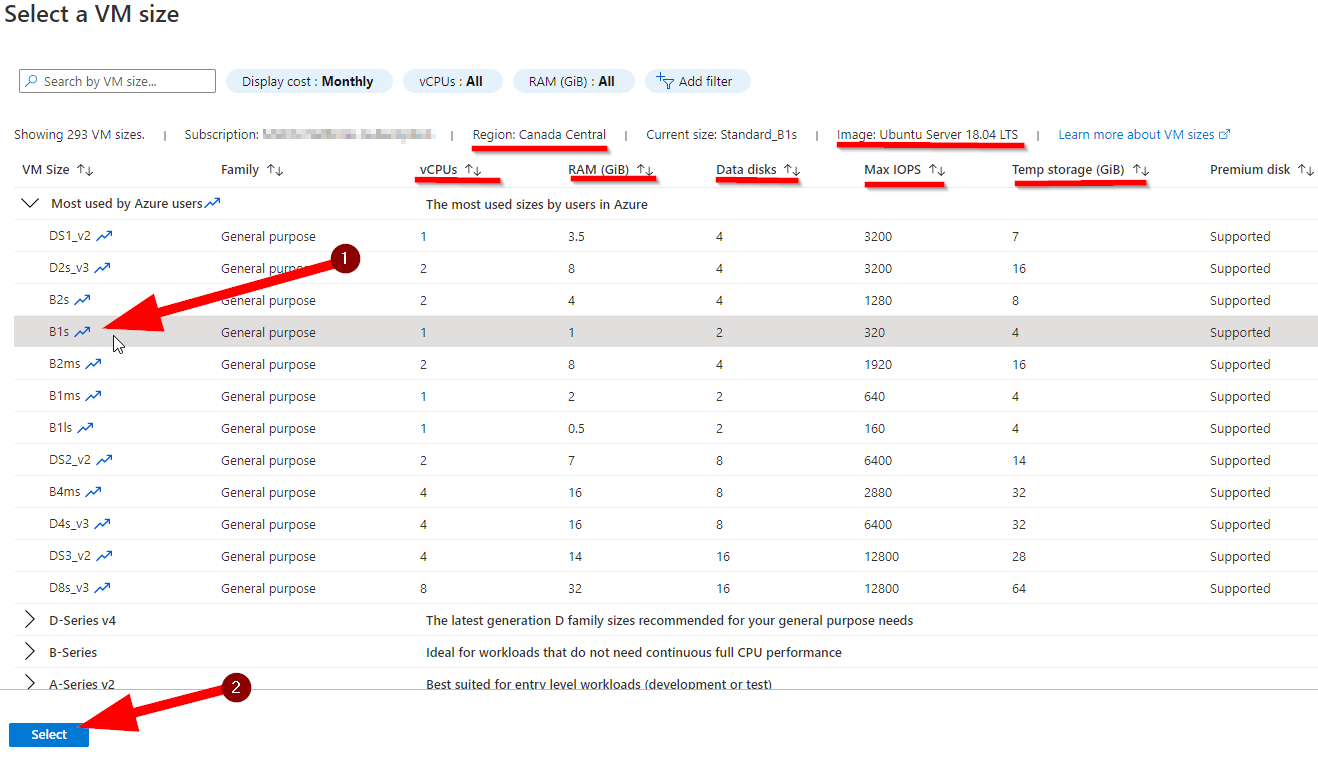Sort by VM Size column arrows

85,170
